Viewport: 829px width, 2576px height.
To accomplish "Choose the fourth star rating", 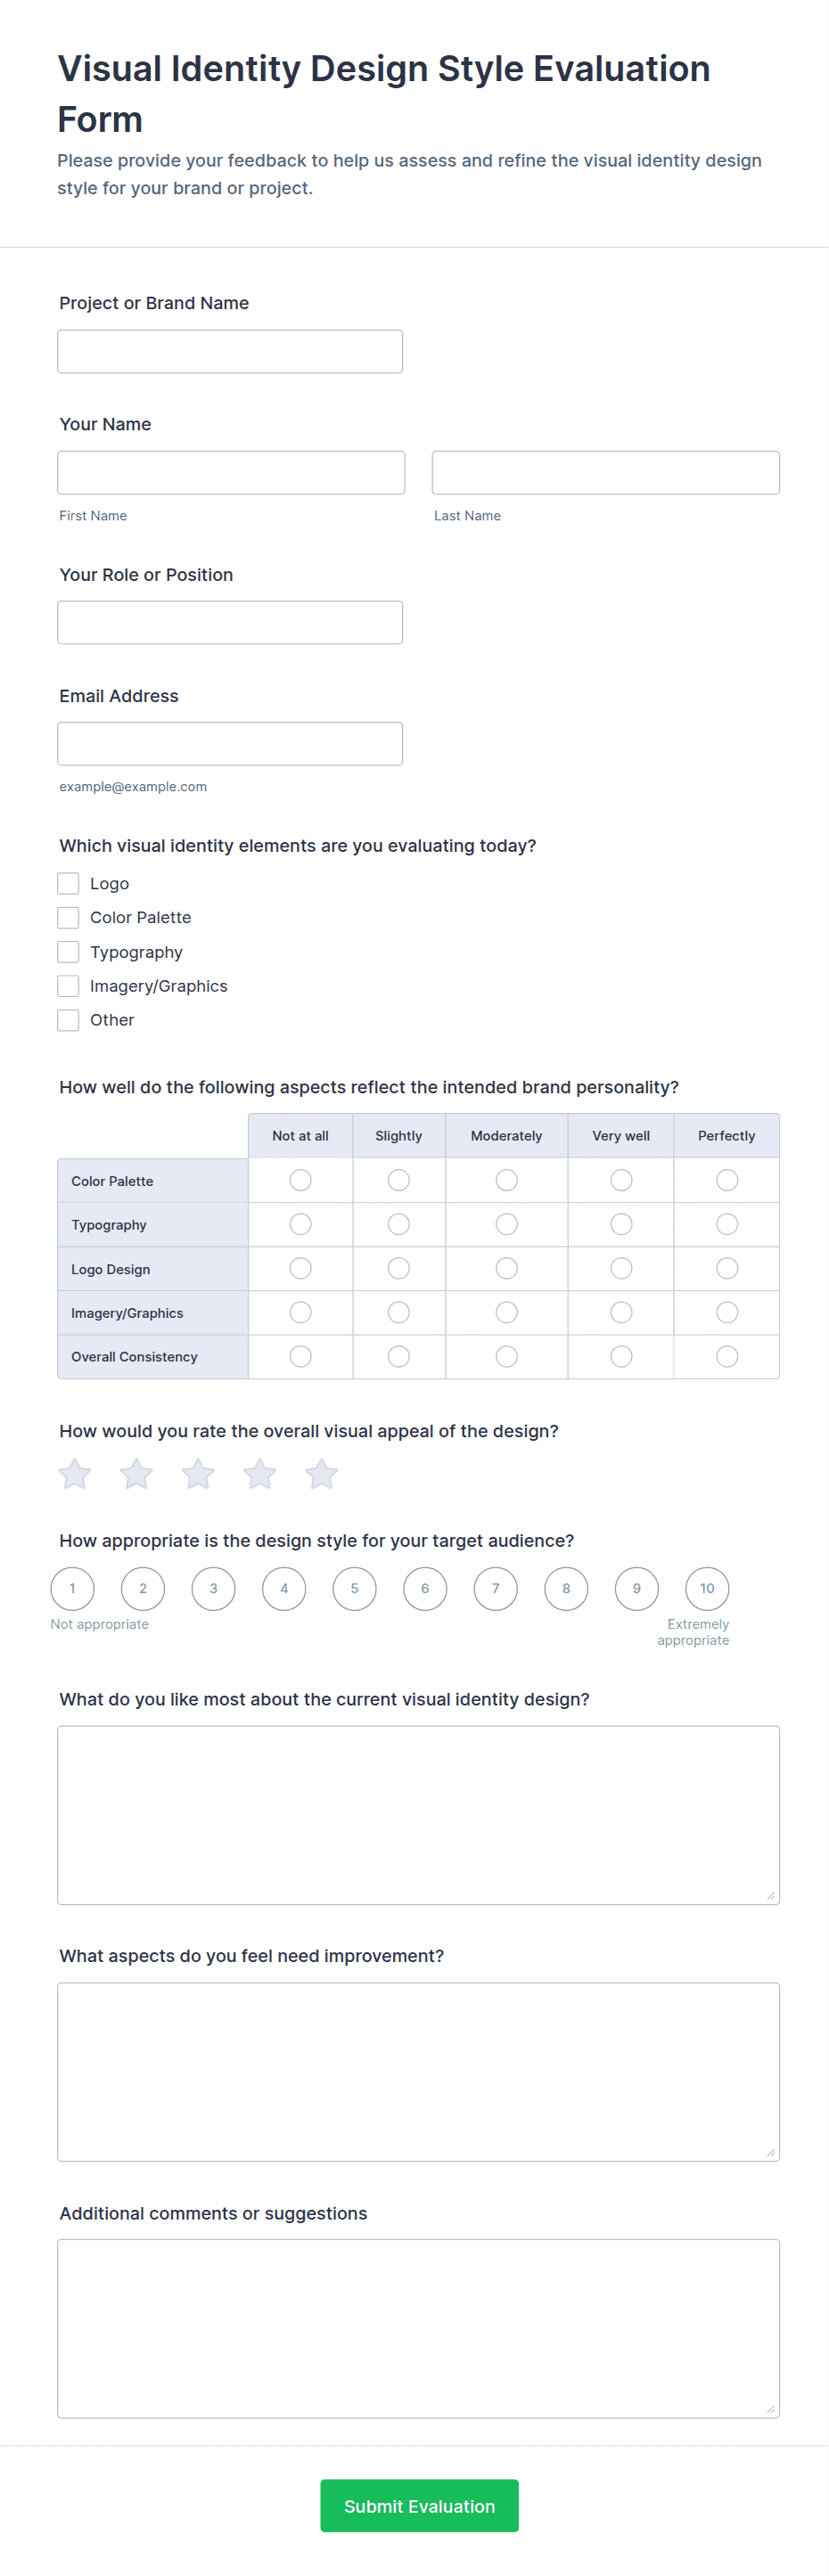I will coord(260,1474).
